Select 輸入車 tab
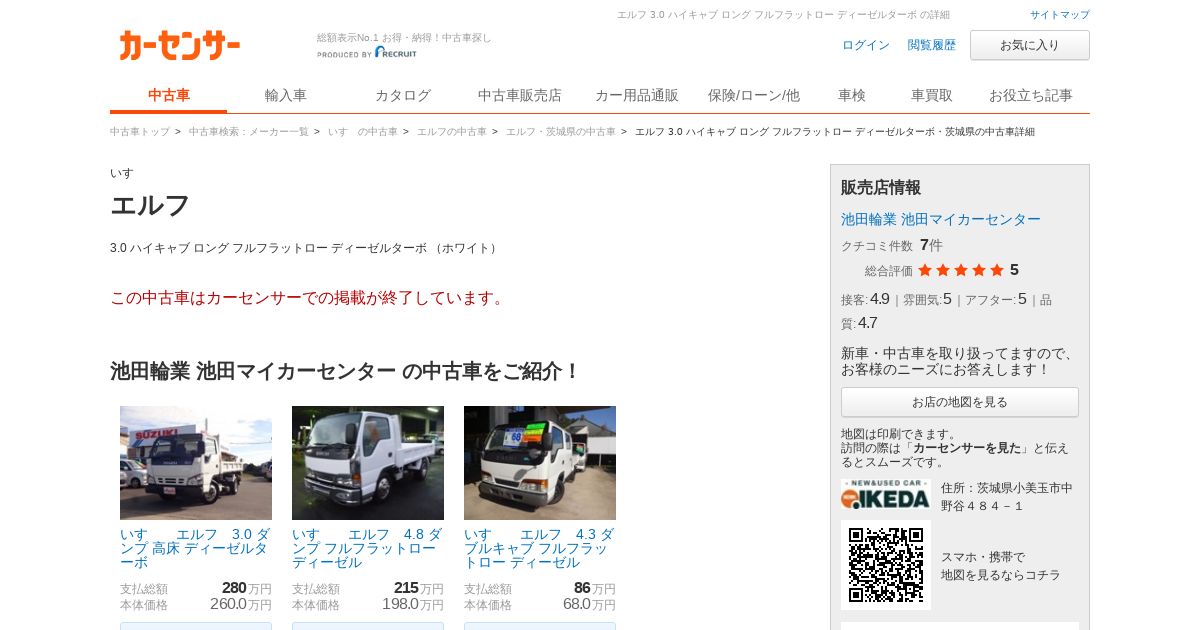The width and height of the screenshot is (1200, 630). [286, 95]
